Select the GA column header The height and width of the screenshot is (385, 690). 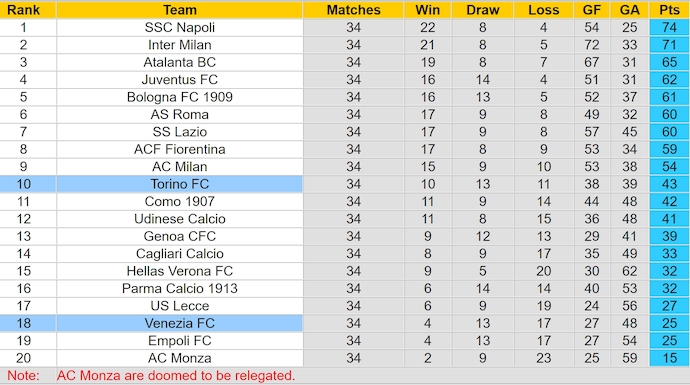(630, 10)
